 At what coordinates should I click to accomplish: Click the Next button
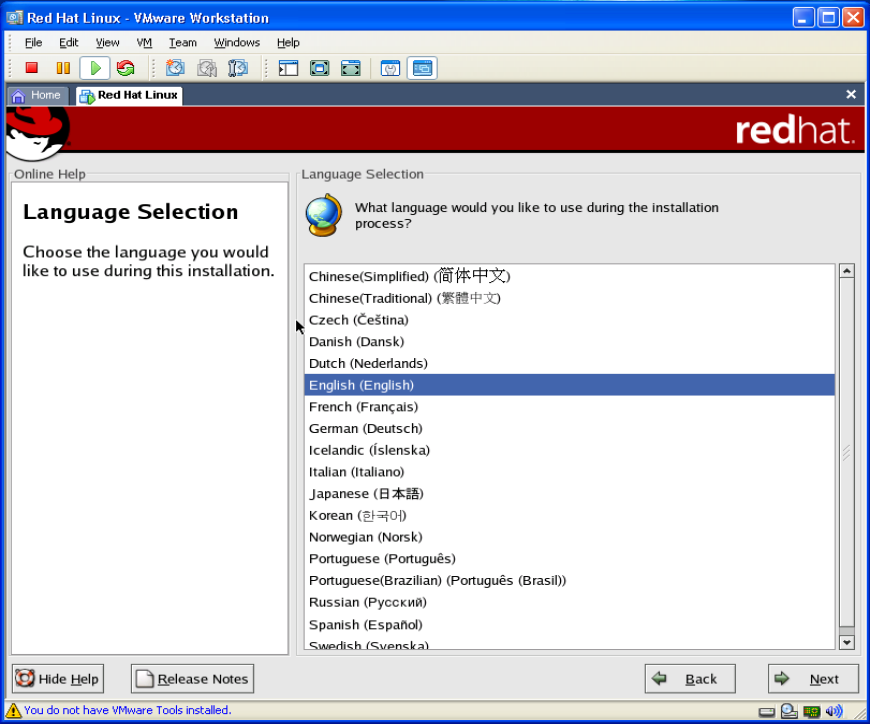click(813, 679)
